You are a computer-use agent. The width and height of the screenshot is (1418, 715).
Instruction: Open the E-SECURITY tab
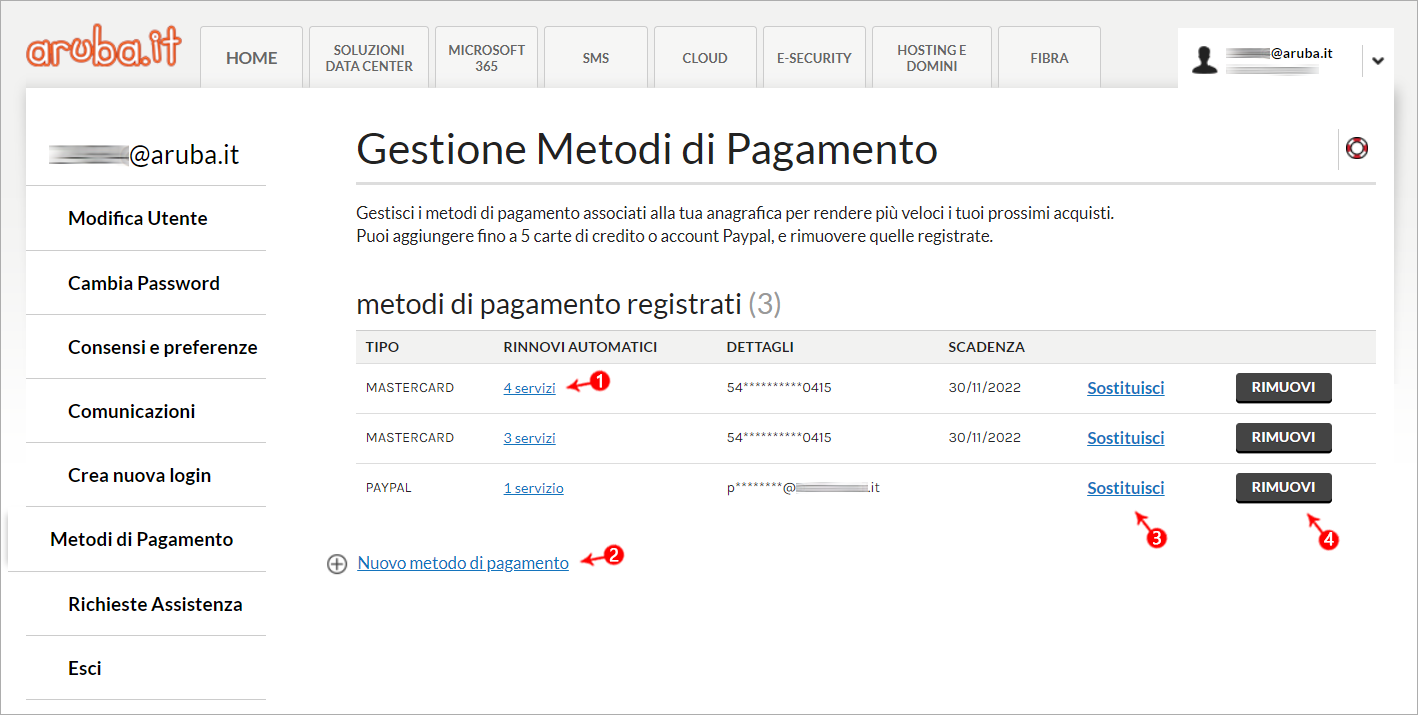[814, 58]
